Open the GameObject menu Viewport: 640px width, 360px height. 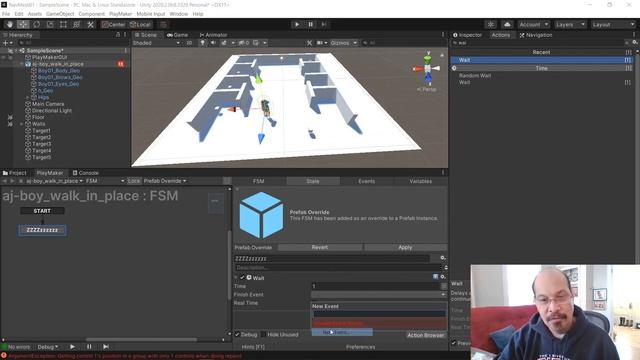[60, 14]
